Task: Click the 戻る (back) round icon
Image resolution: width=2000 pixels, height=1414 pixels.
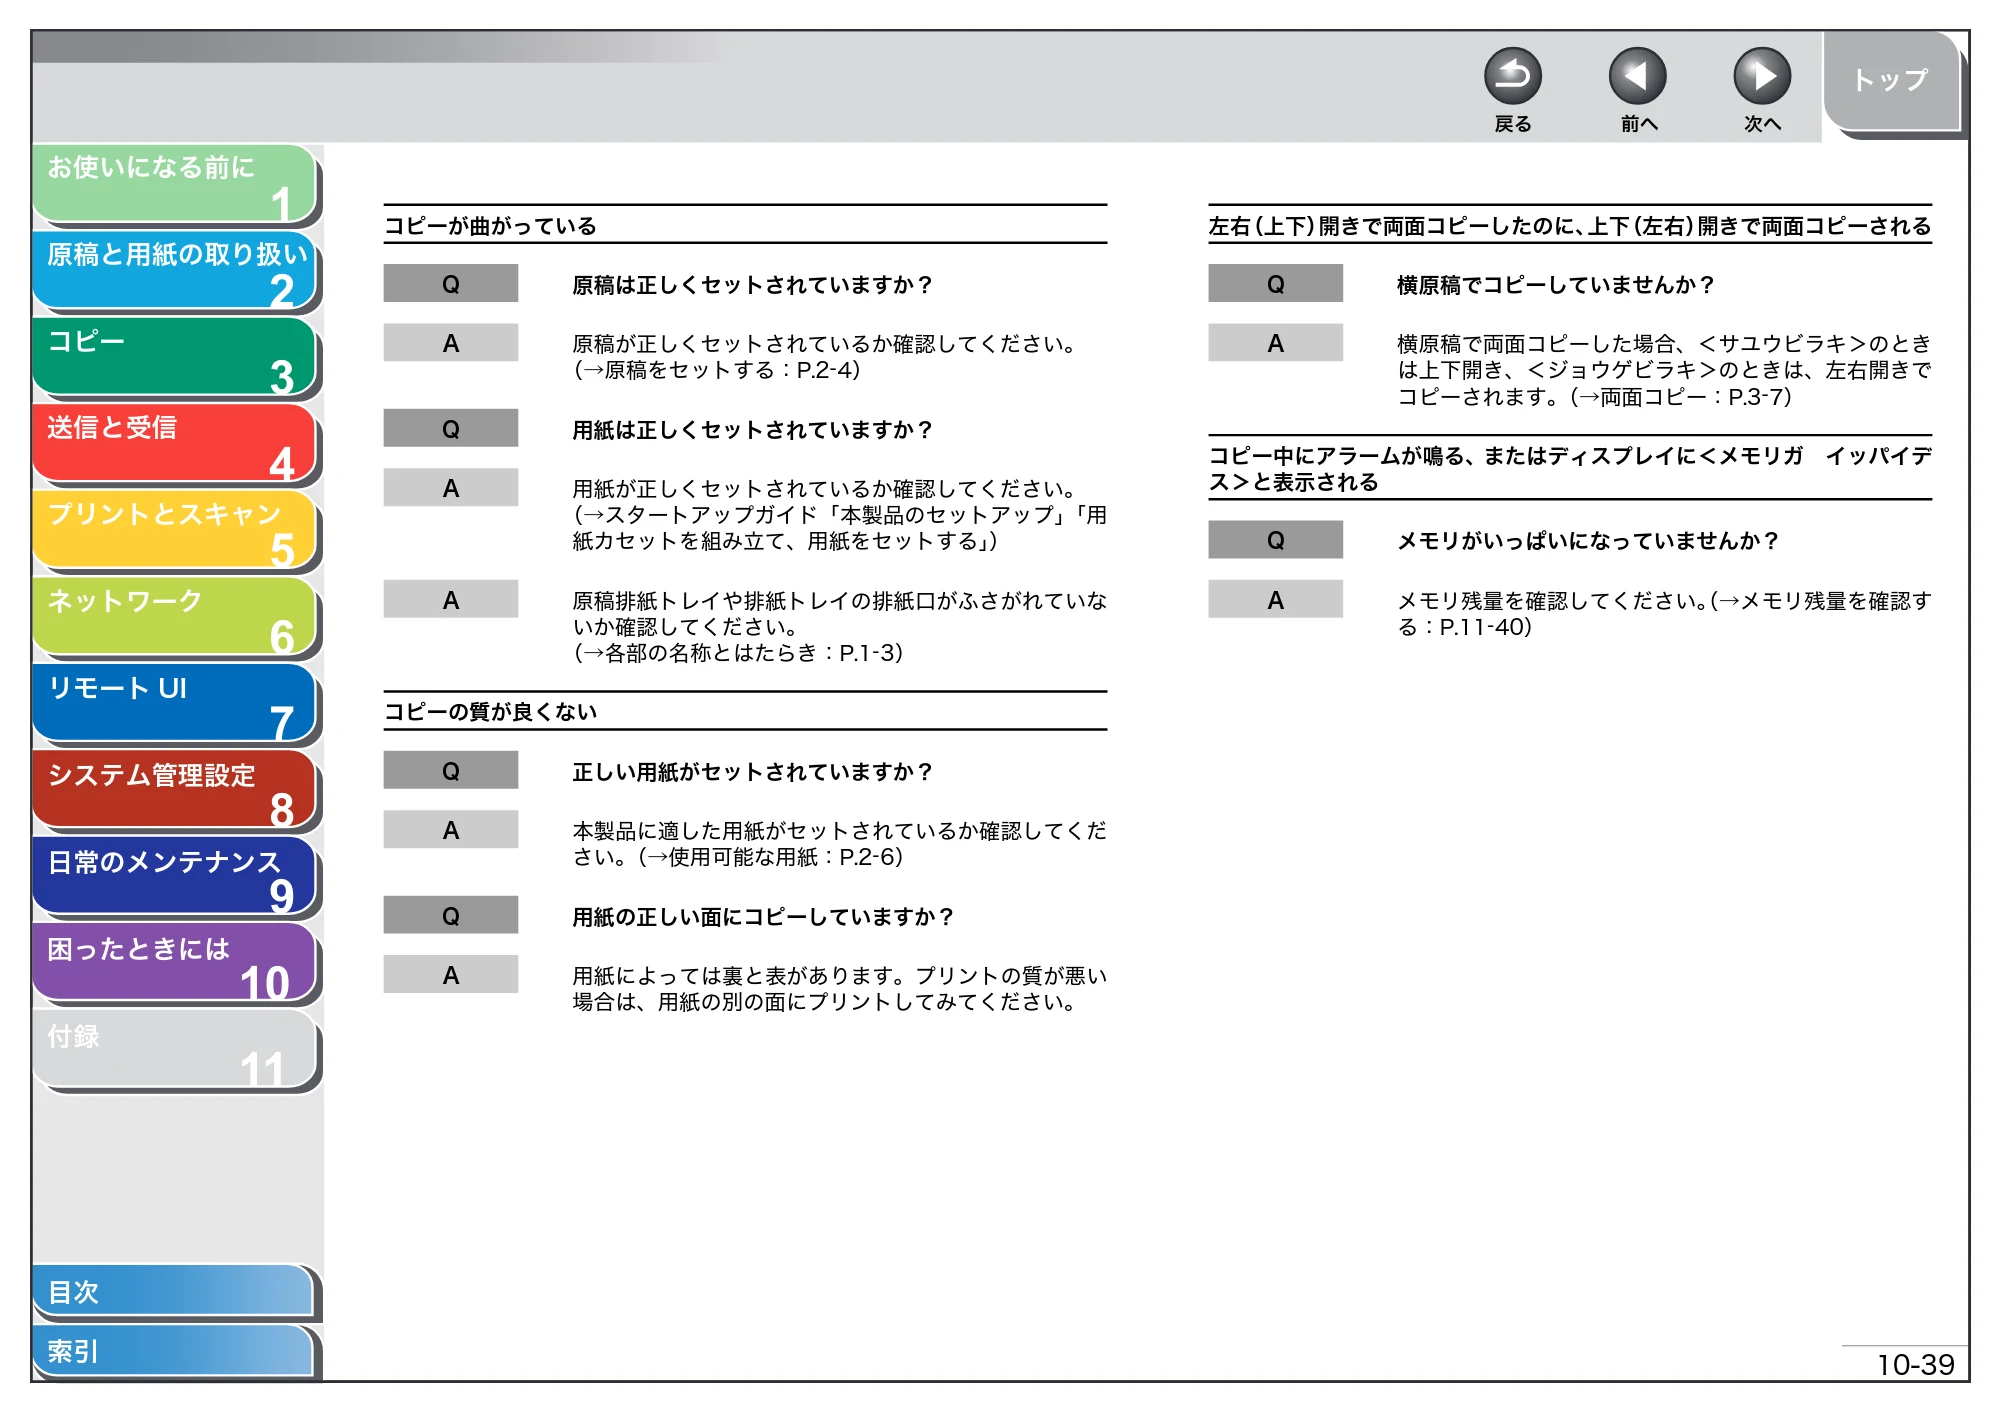Action: [1512, 77]
